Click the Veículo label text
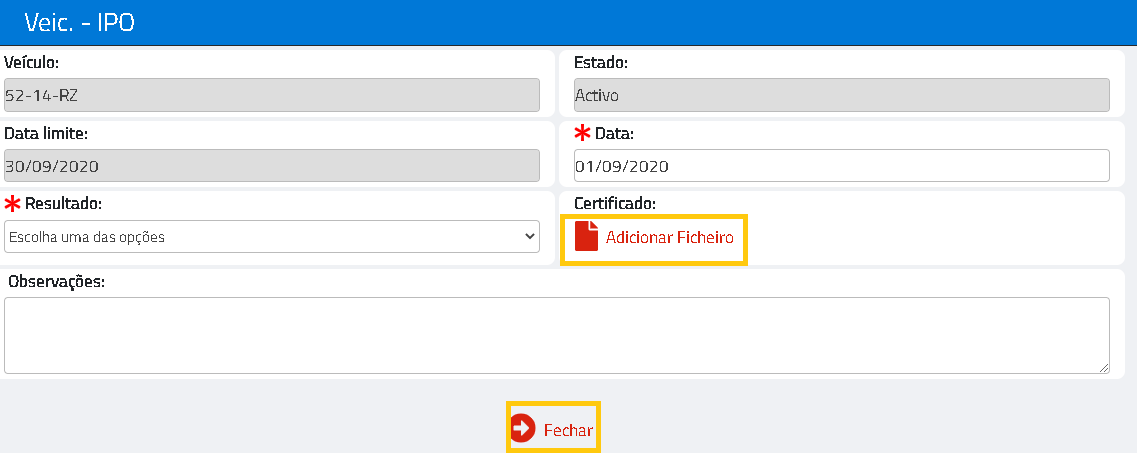1137x453 pixels. click(32, 62)
